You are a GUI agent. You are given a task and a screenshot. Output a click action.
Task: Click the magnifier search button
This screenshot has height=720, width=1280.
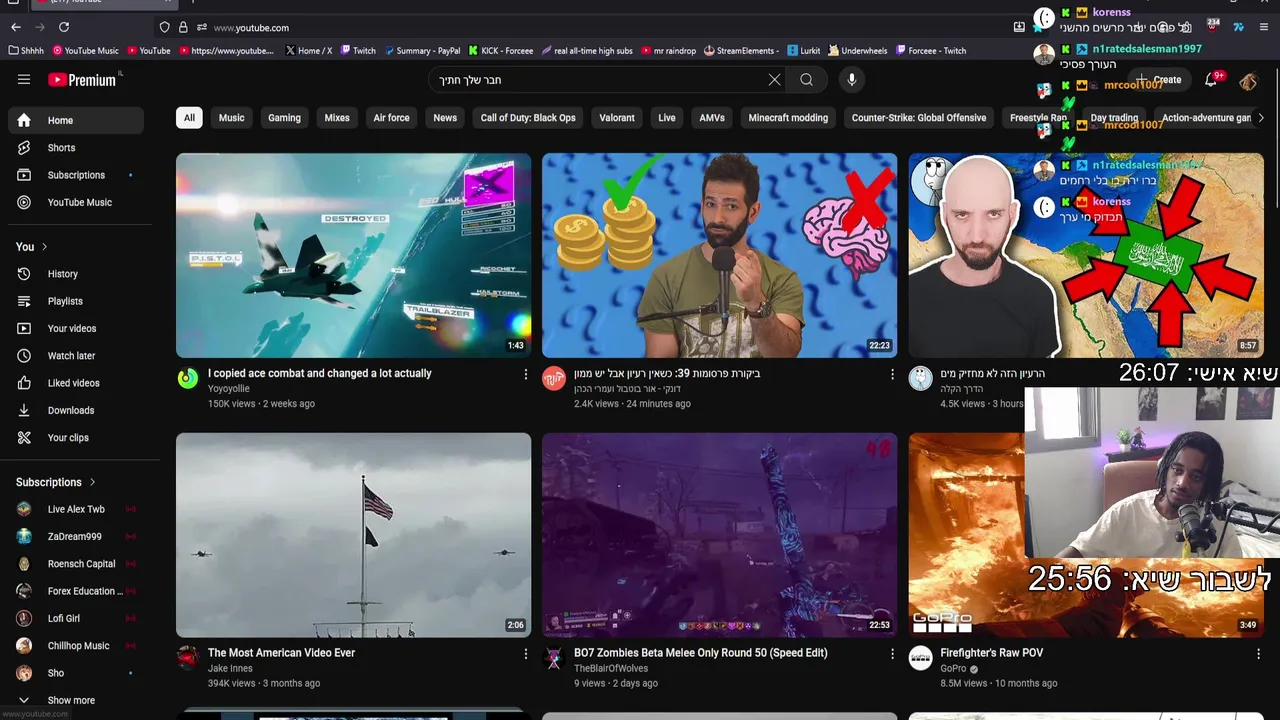[x=807, y=80]
